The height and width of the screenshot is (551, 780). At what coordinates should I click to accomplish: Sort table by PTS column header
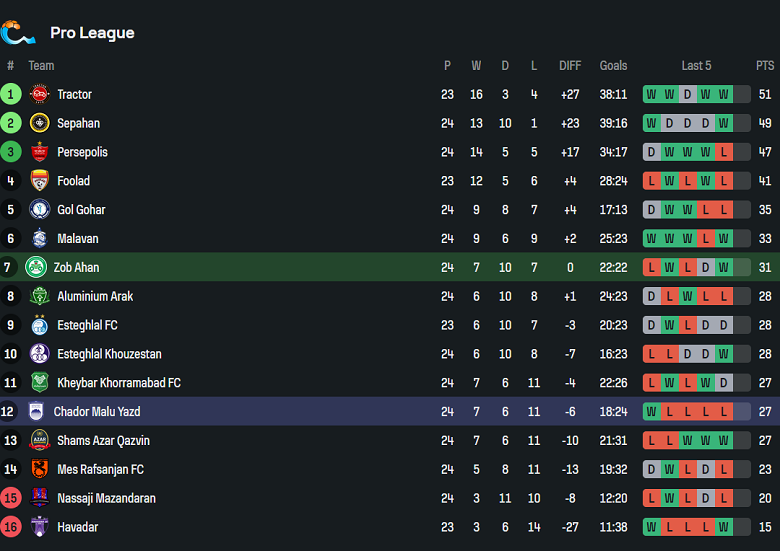tap(765, 66)
